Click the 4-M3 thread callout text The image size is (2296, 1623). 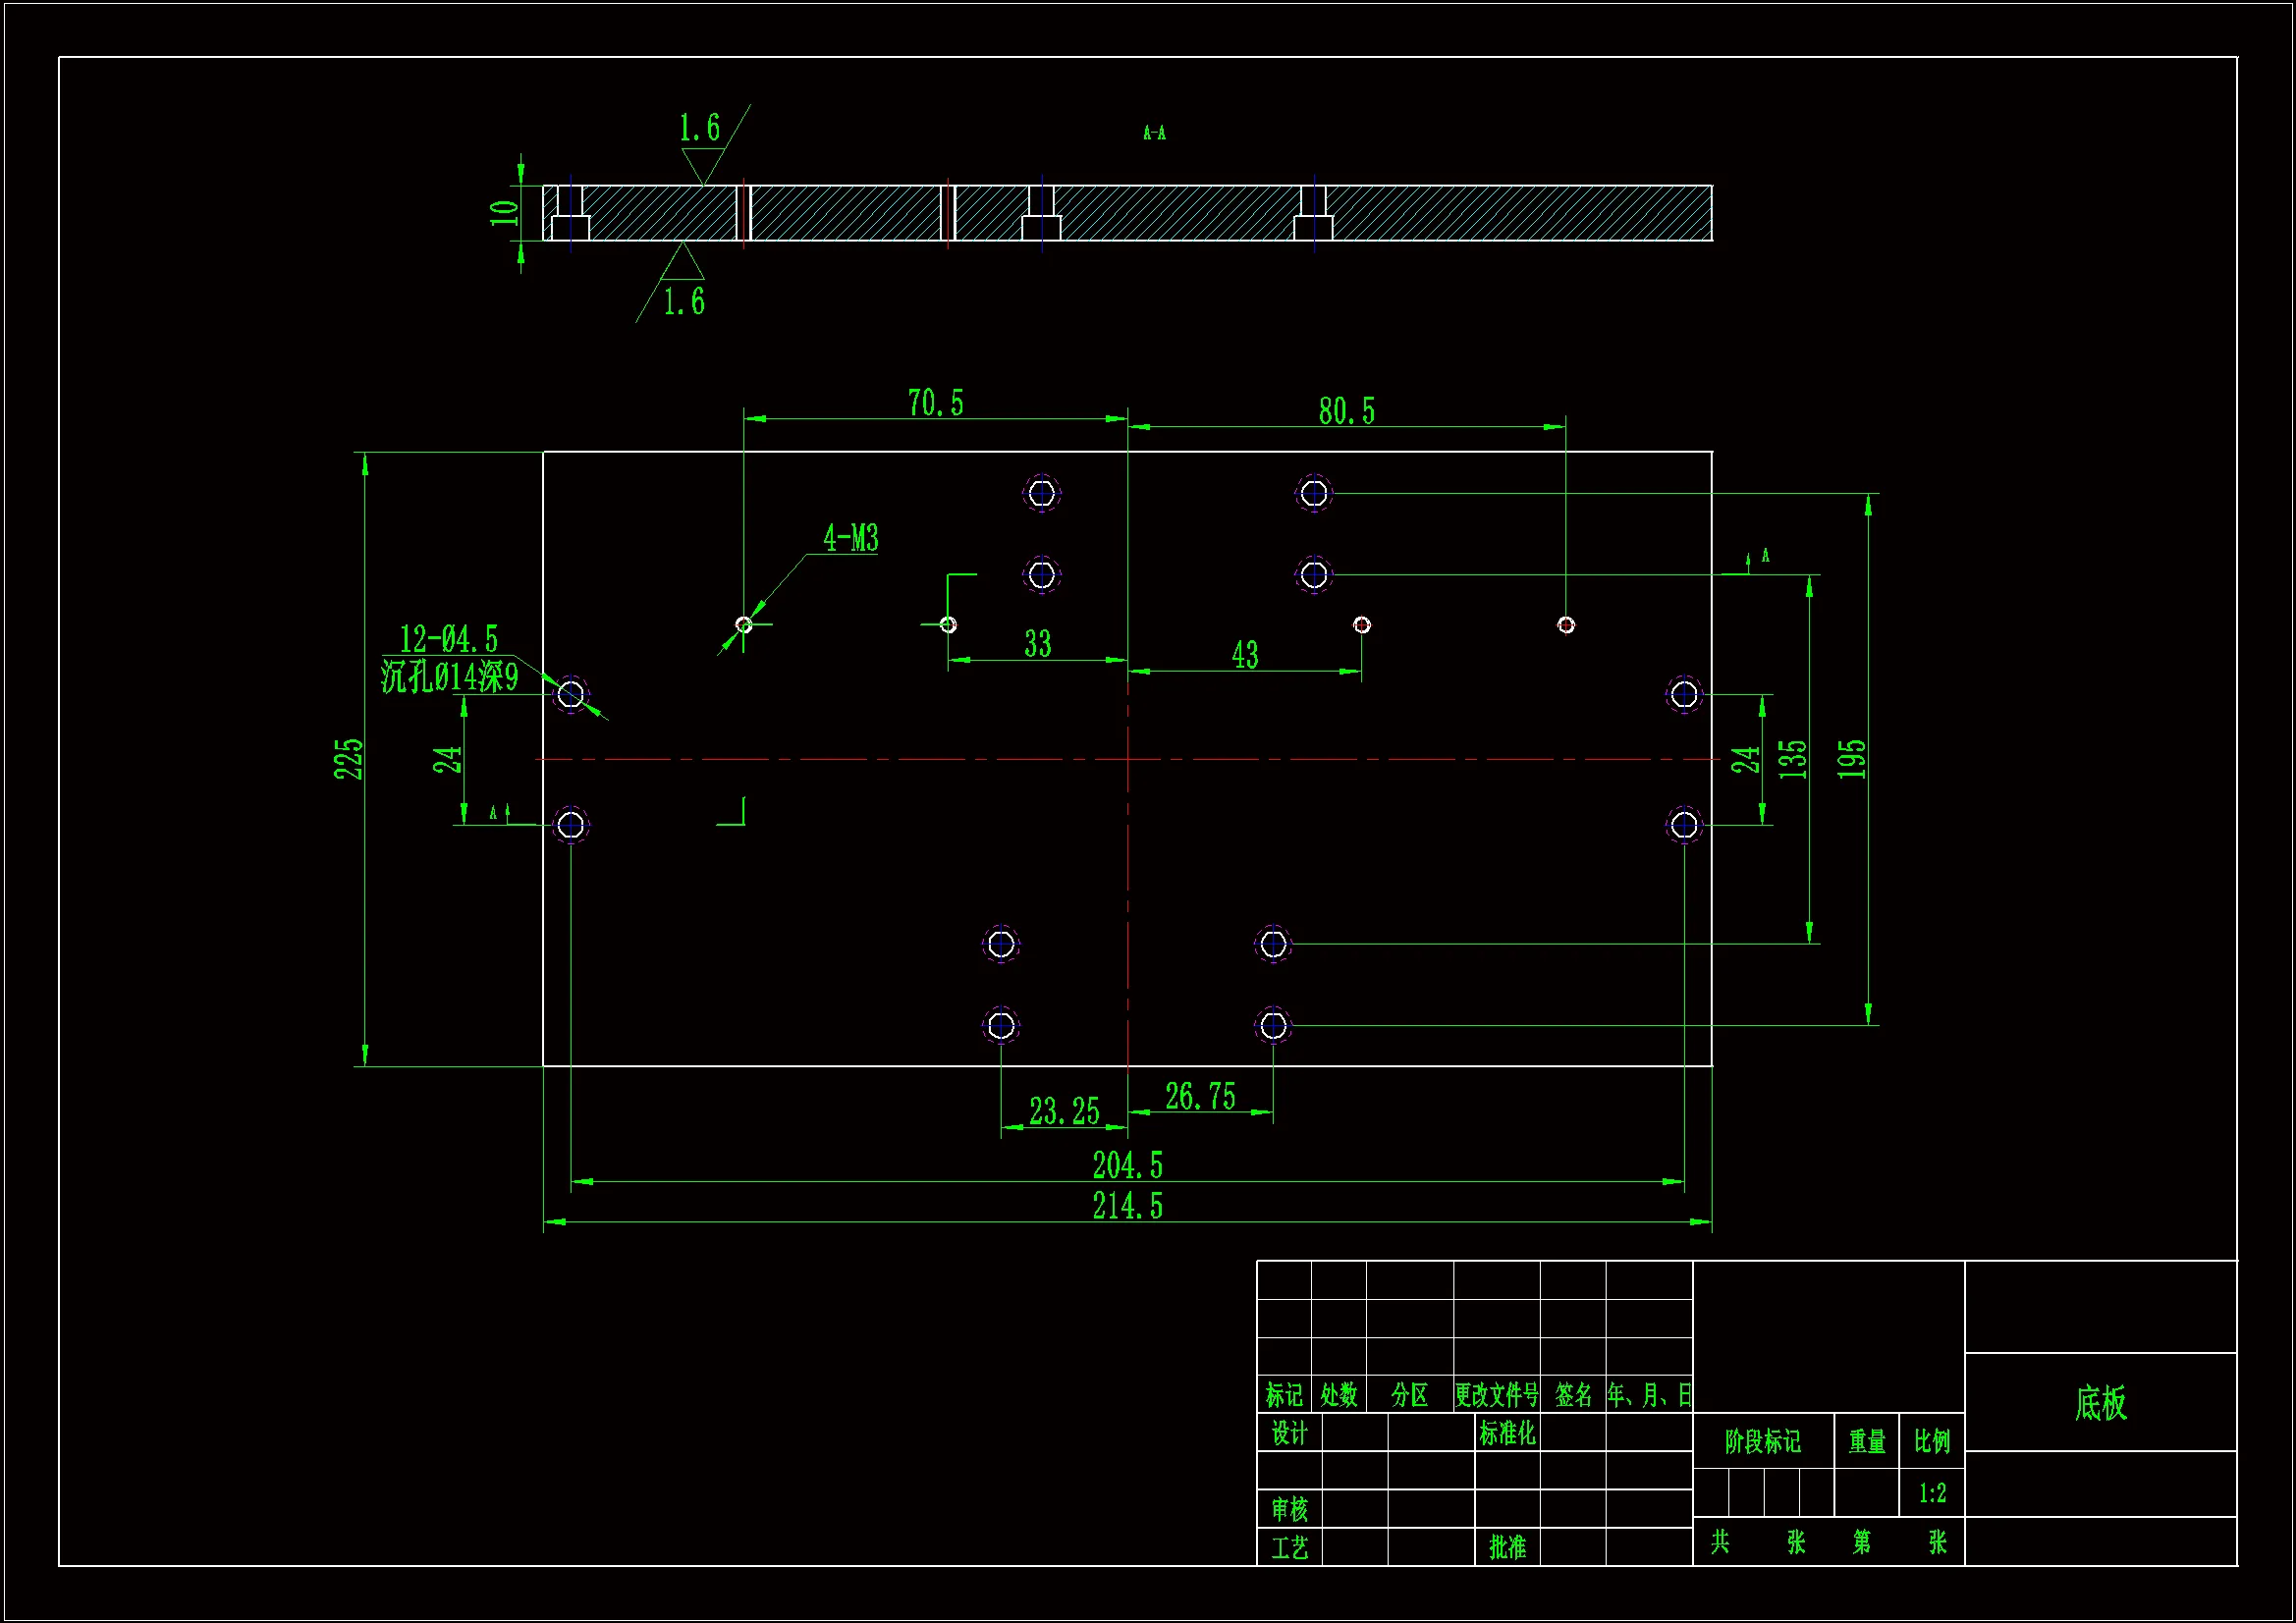850,539
